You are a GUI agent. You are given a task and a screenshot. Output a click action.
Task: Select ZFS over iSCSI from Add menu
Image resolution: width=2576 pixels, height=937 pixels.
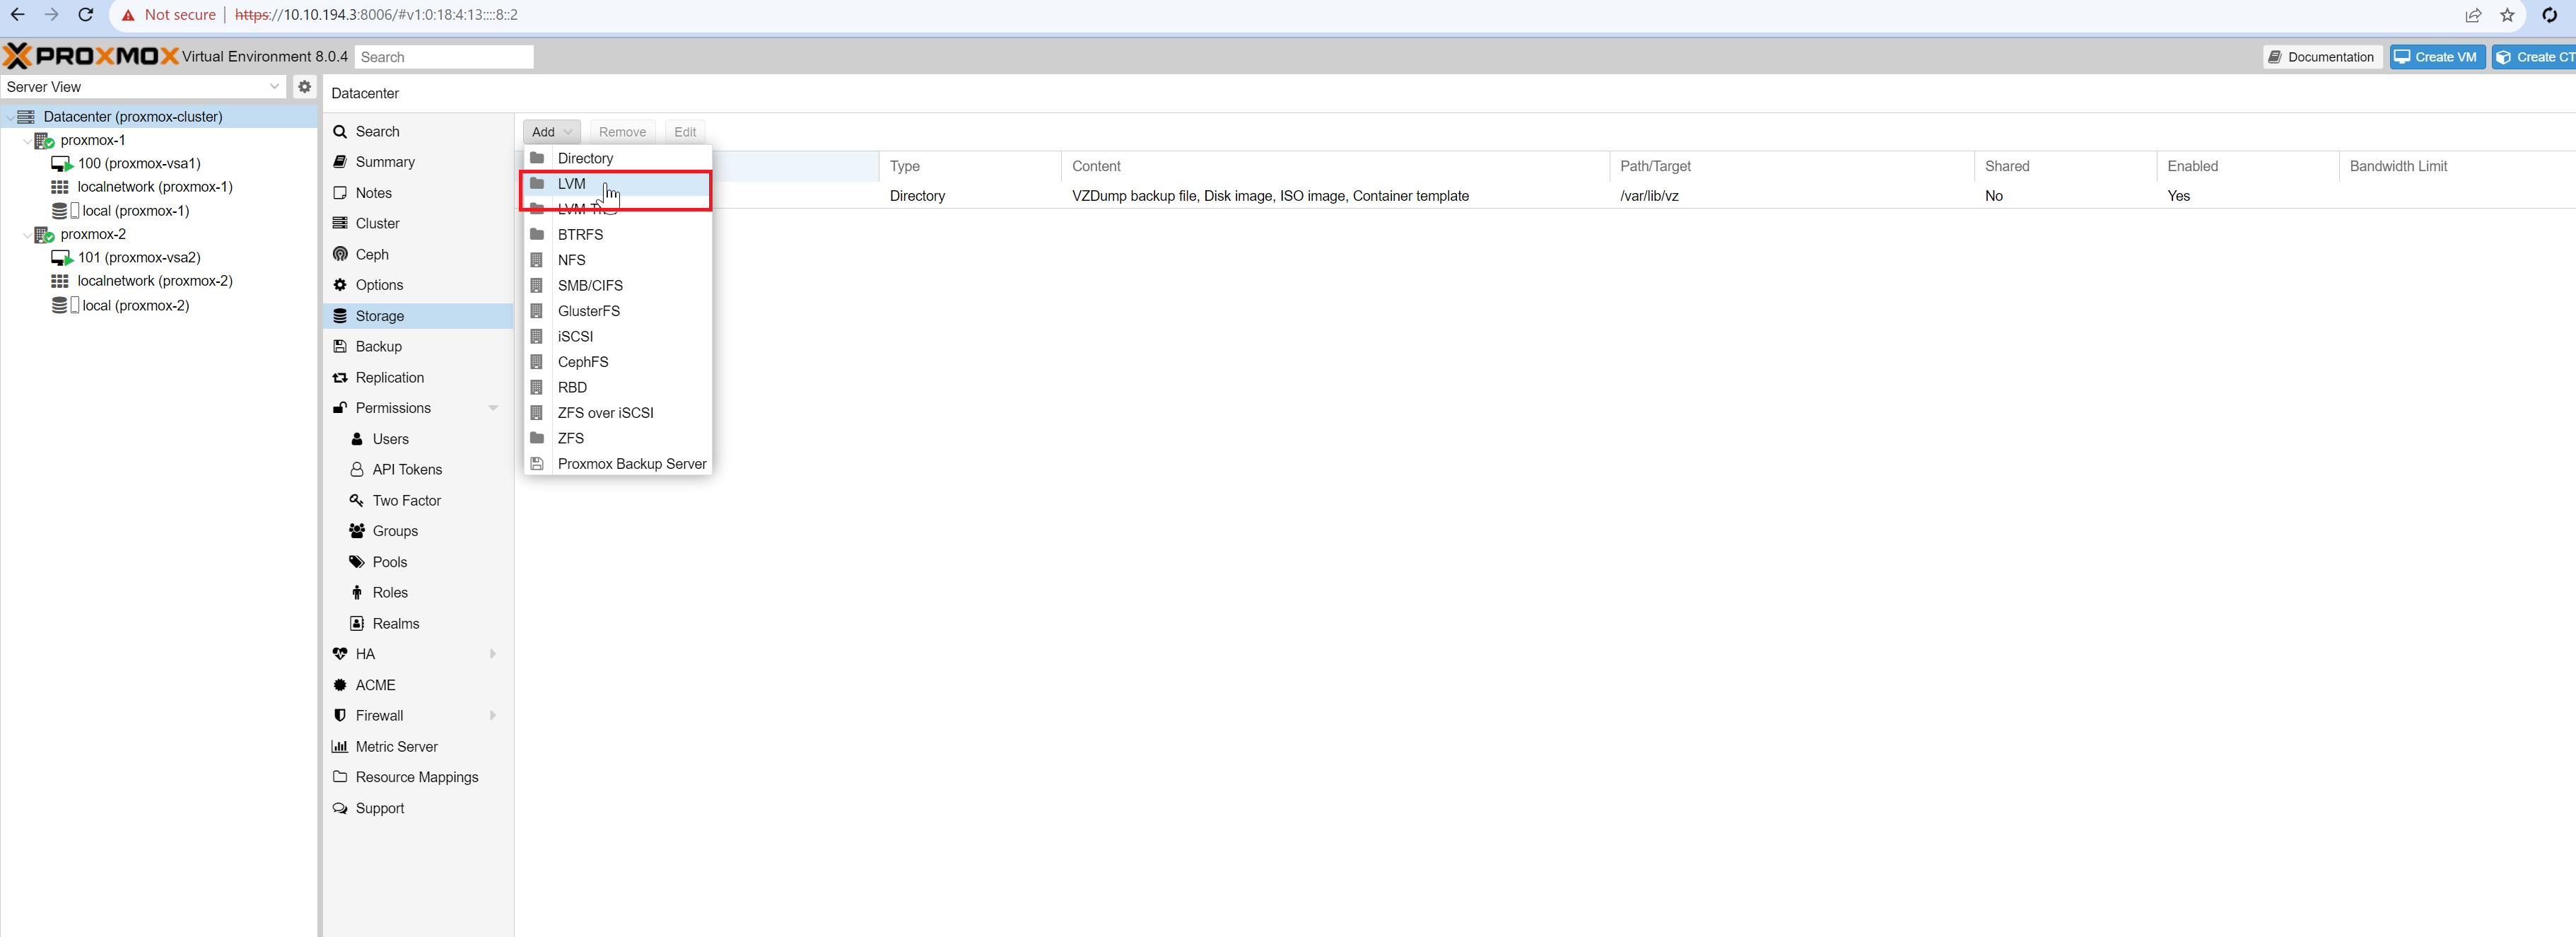[x=618, y=413]
